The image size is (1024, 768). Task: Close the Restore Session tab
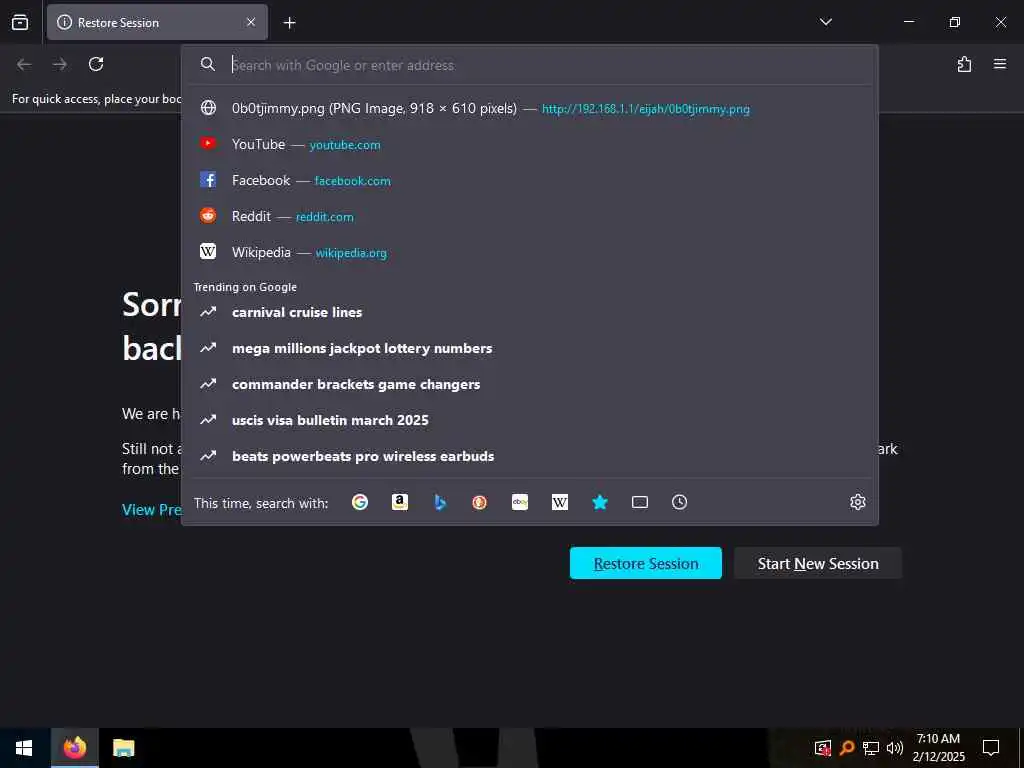pyautogui.click(x=251, y=22)
